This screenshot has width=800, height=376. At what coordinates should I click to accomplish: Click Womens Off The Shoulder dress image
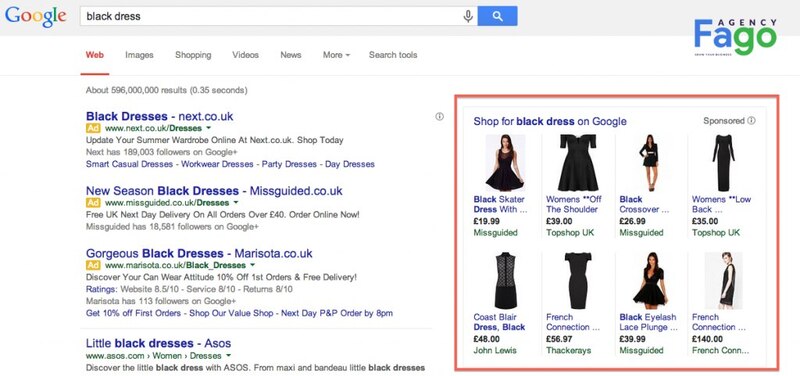click(578, 163)
